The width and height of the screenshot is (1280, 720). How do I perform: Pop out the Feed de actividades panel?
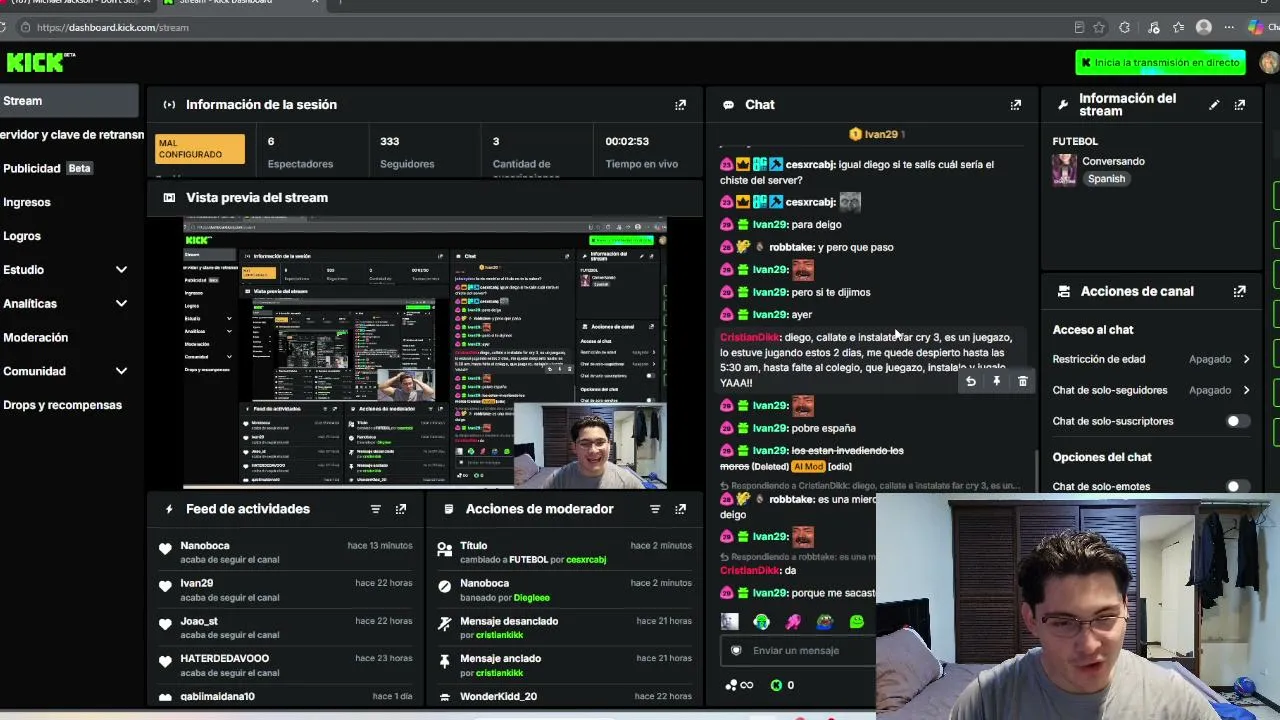(400, 509)
